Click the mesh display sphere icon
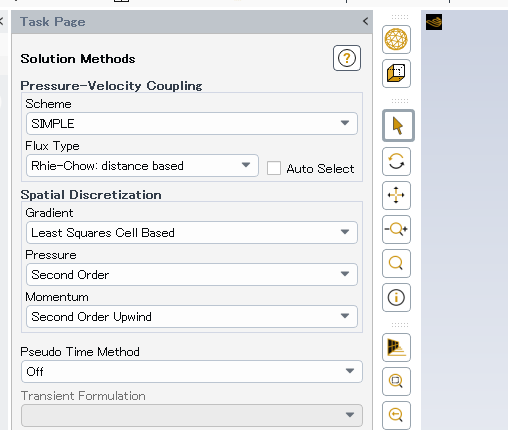Image resolution: width=508 pixels, height=430 pixels. point(396,39)
